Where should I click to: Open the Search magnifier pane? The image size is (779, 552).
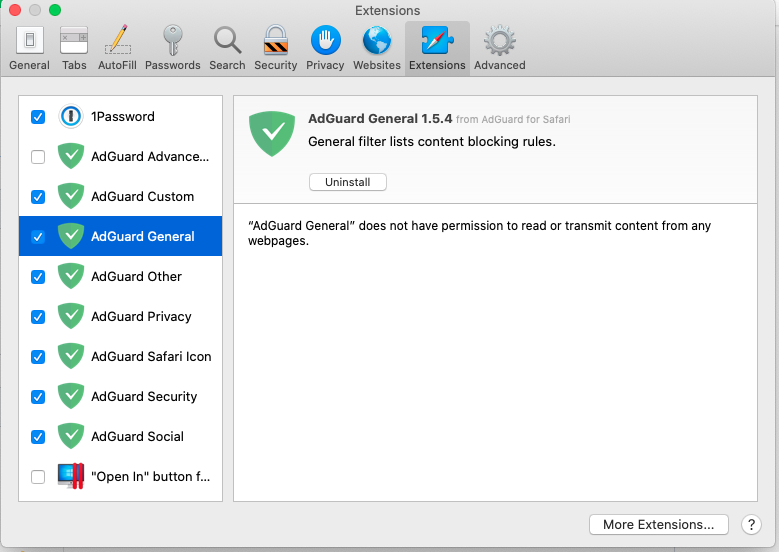click(227, 49)
